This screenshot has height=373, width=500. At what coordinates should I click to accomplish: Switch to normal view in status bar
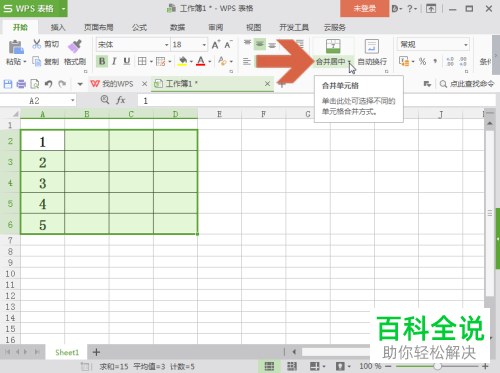click(x=269, y=366)
